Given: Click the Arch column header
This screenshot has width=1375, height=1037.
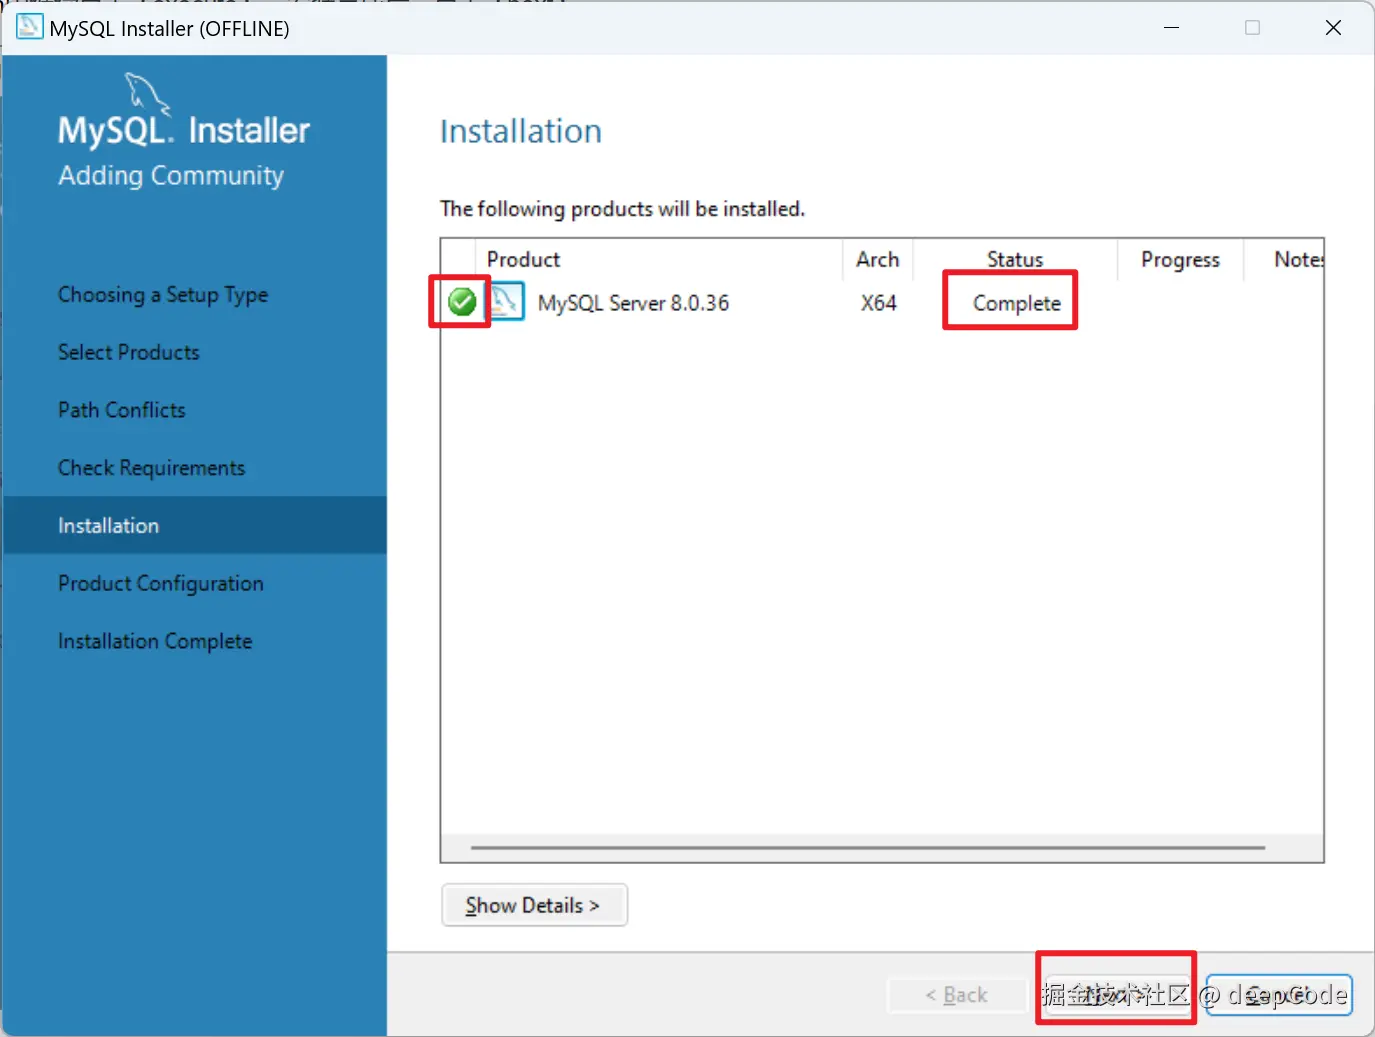Looking at the screenshot, I should pyautogui.click(x=877, y=259).
